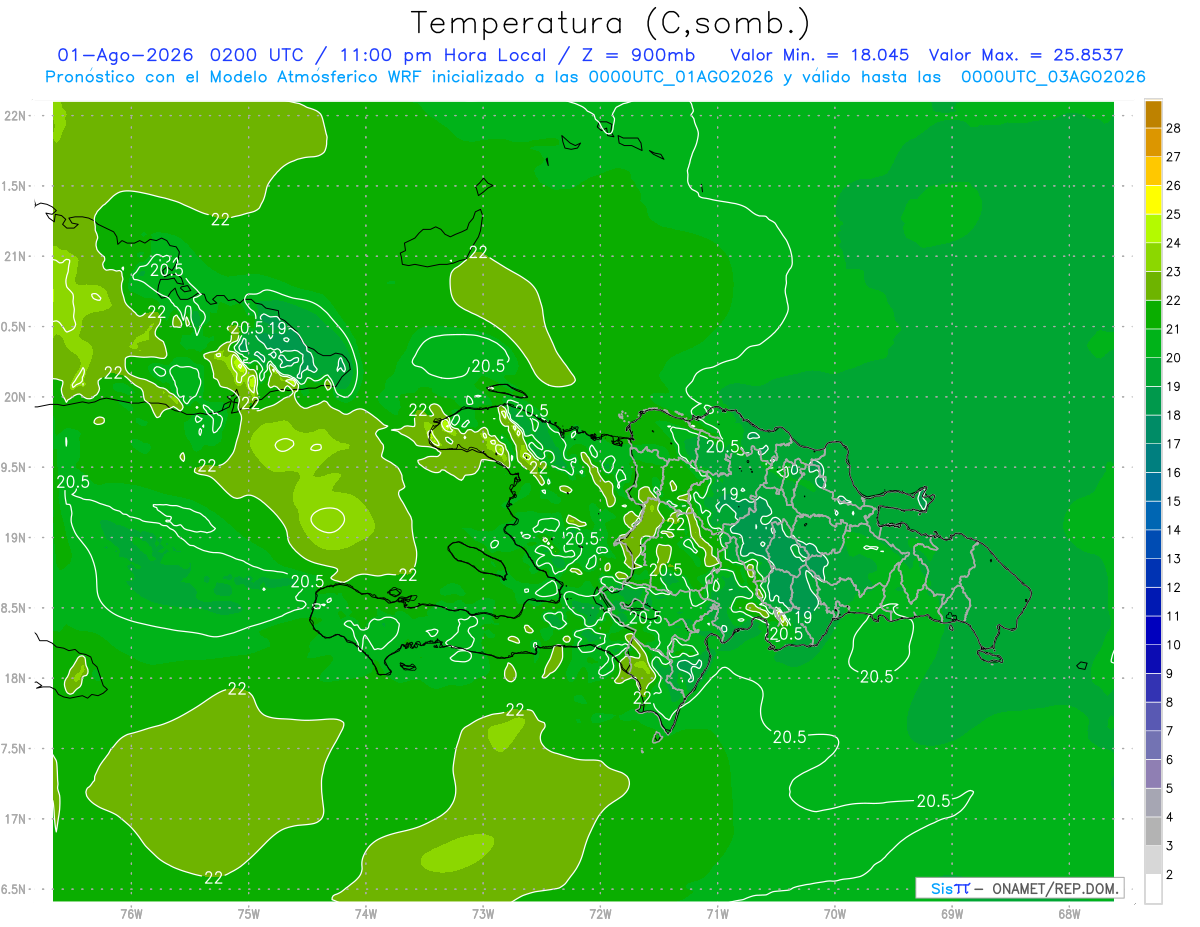Click legend tick label "13" on colorbar
The height and width of the screenshot is (927, 1200).
pos(1174,559)
